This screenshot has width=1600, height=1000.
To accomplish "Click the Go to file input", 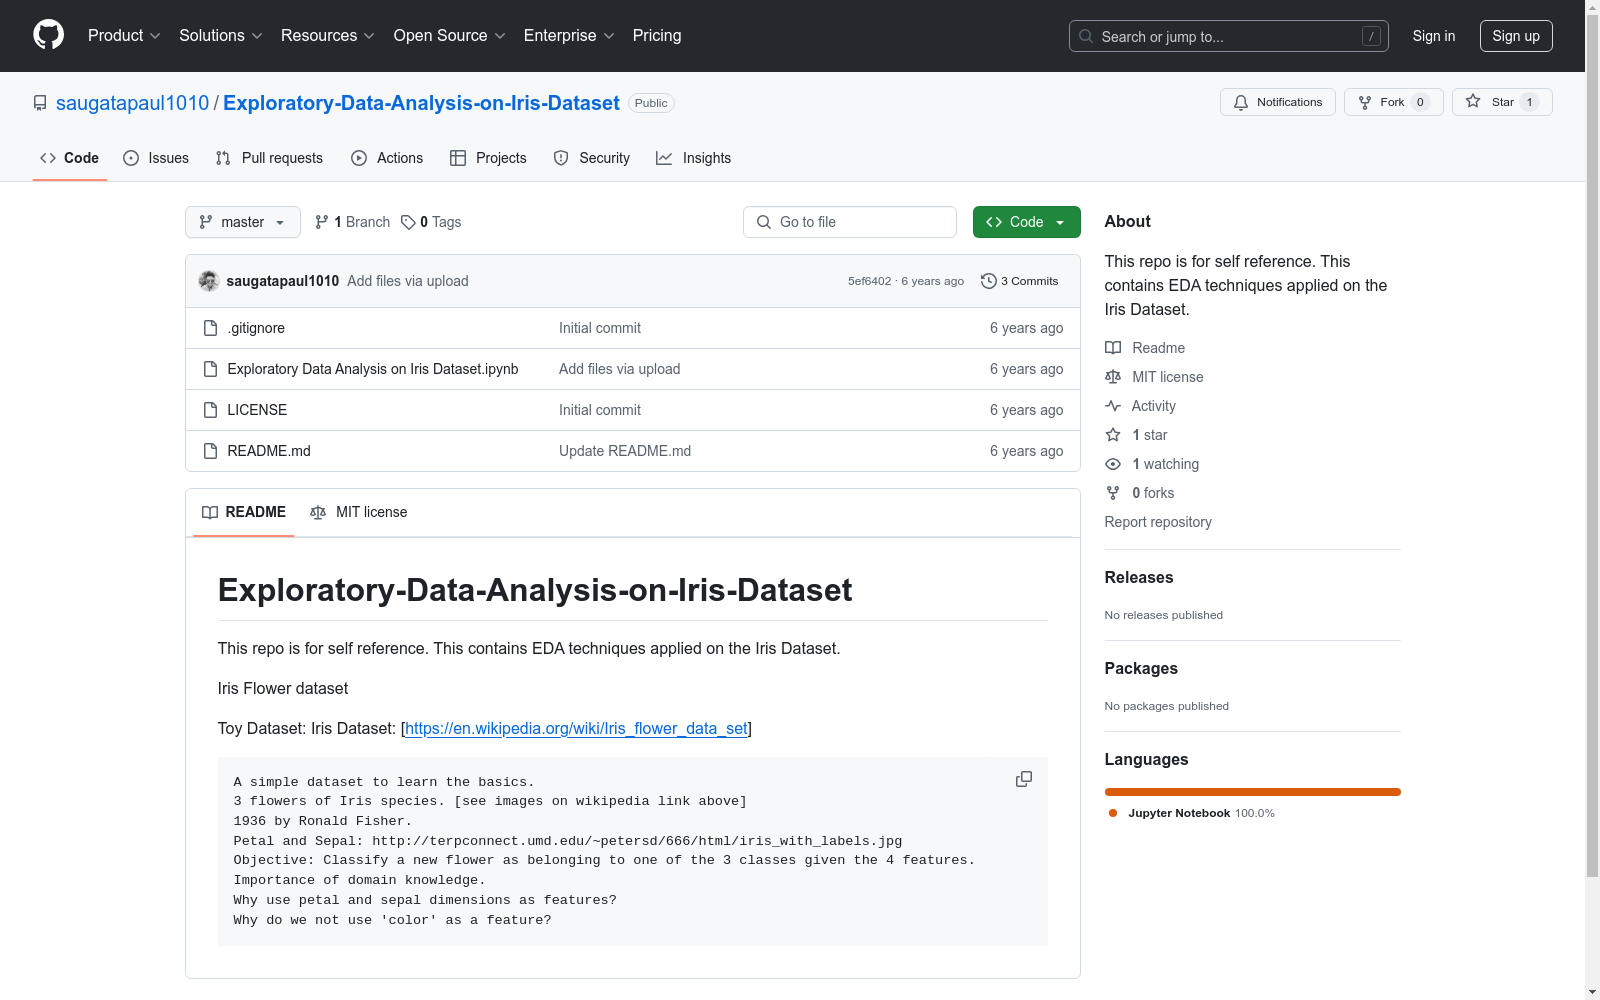I will tap(850, 222).
